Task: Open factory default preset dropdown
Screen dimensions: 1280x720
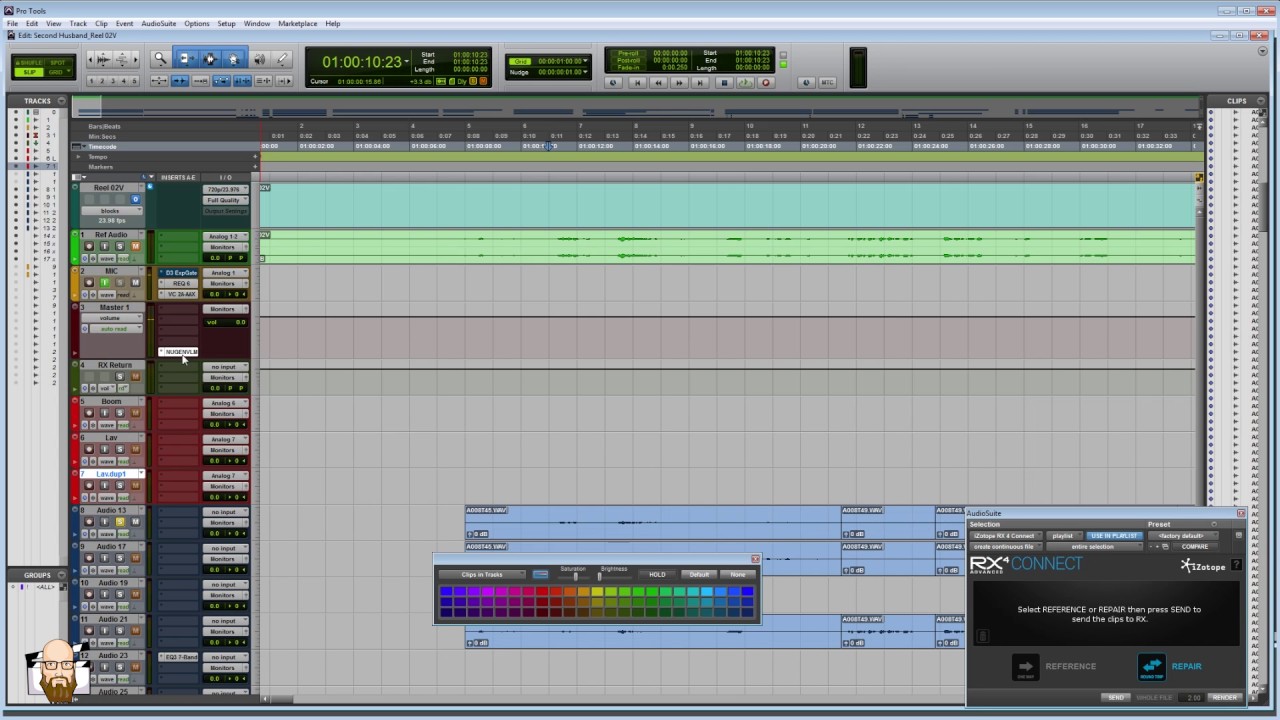Action: pos(1183,536)
